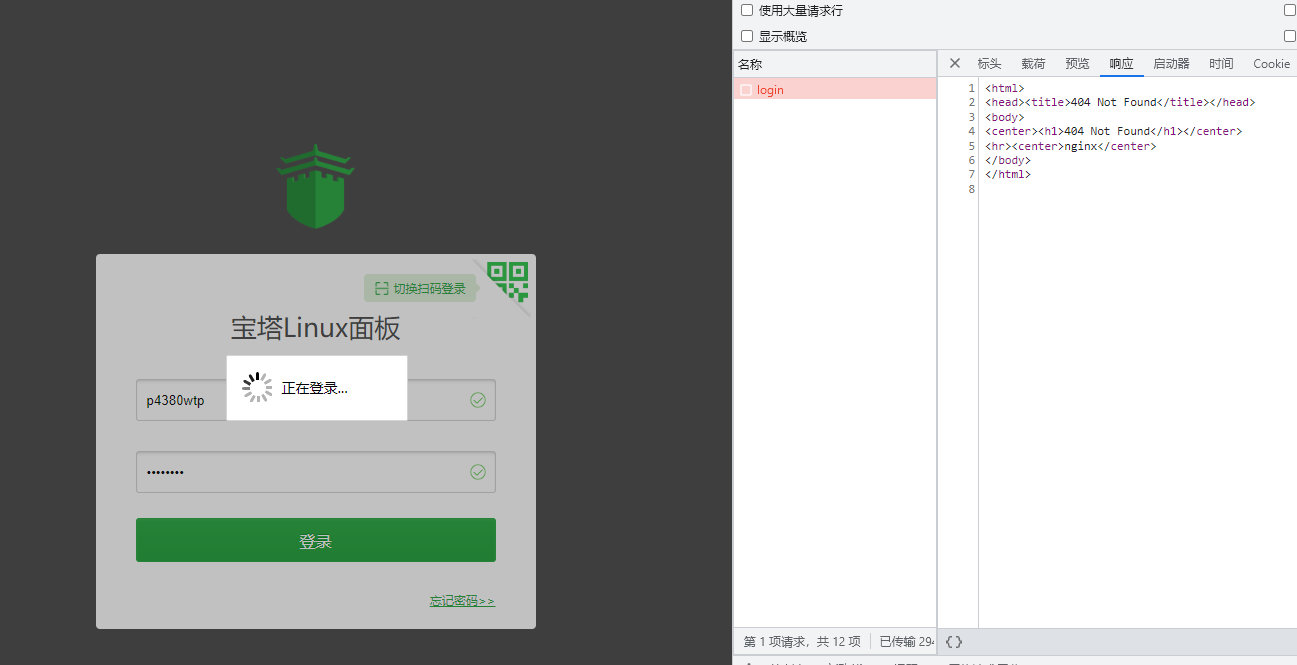Click the nginx response line
Viewport: 1297px width, 665px height.
(1070, 146)
